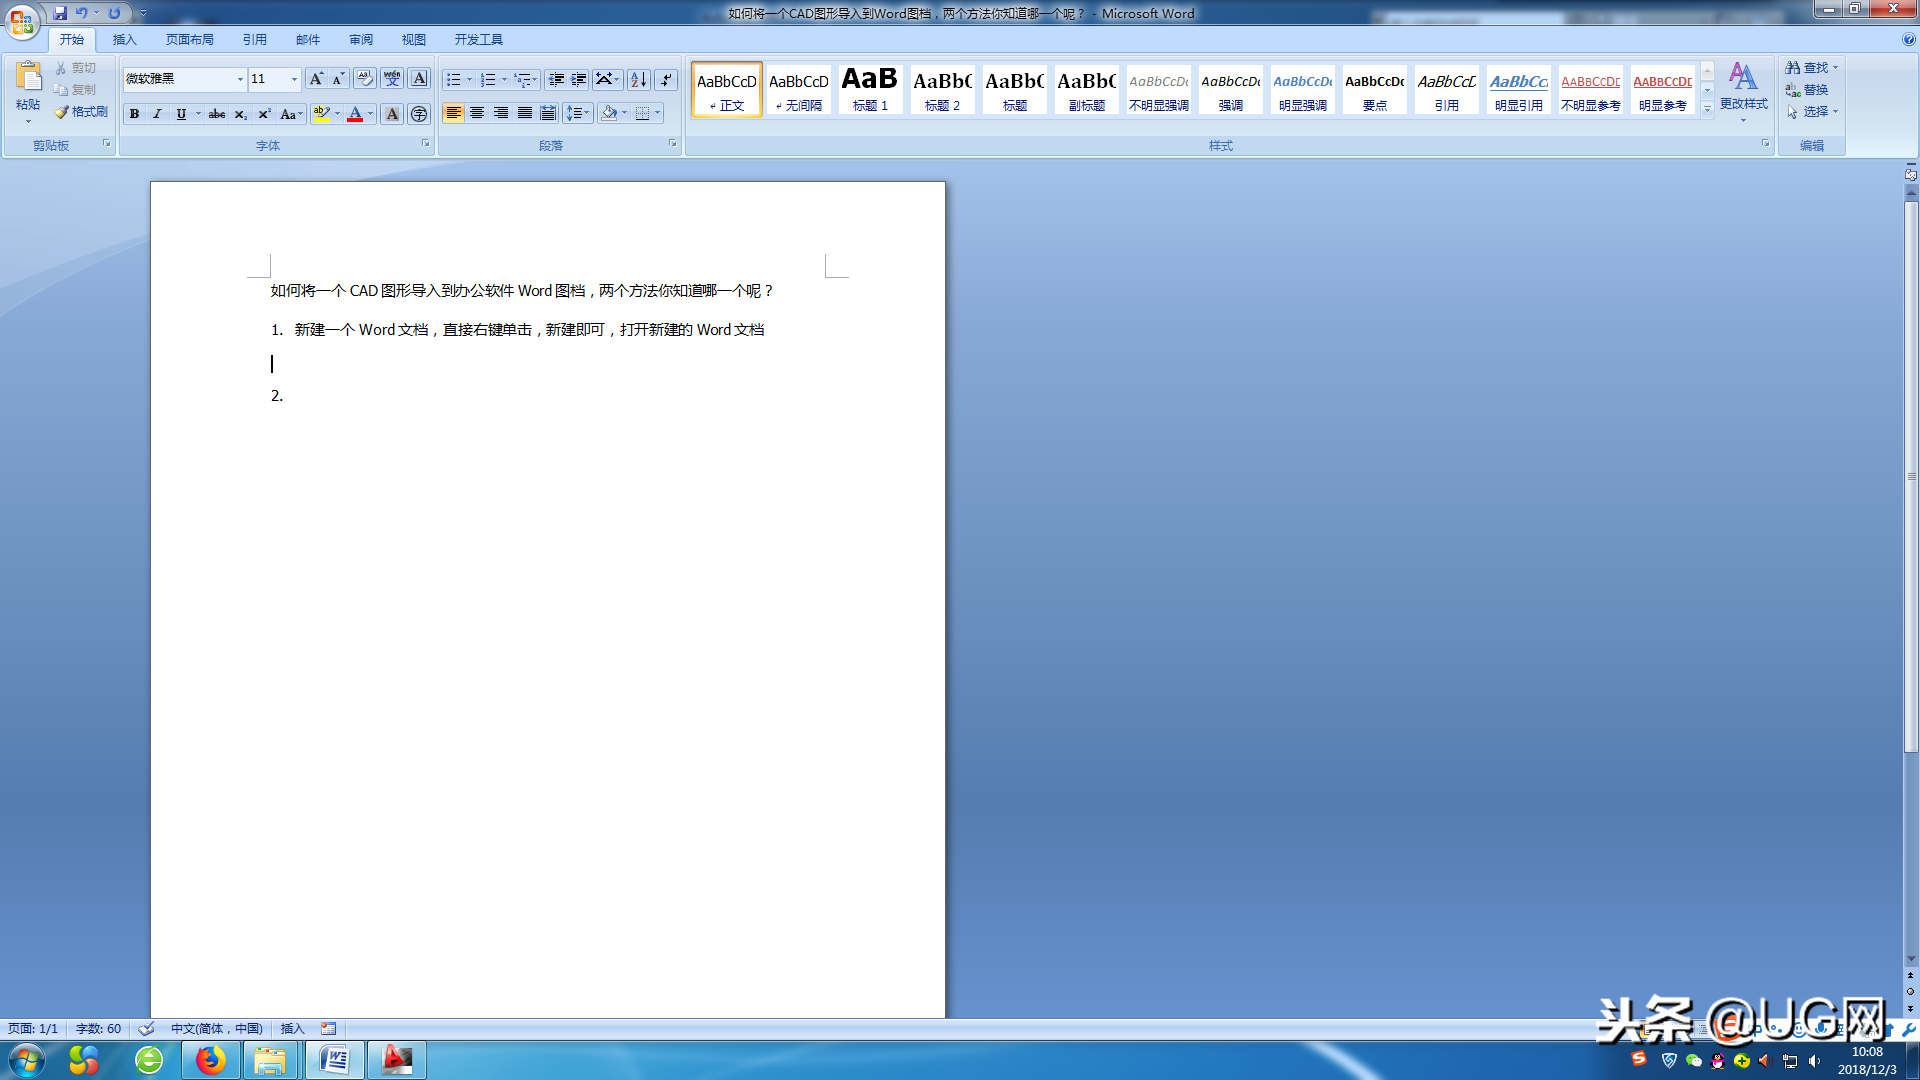Clear formatting with the eraser icon
The image size is (1920, 1080).
coord(365,79)
